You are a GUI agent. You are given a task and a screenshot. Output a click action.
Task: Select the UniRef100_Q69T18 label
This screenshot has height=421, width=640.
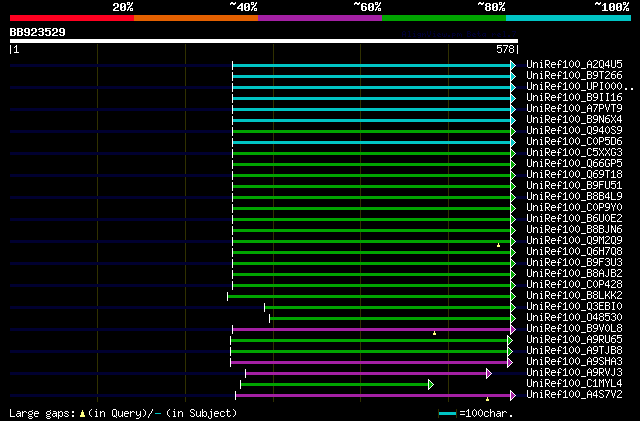[x=574, y=174]
